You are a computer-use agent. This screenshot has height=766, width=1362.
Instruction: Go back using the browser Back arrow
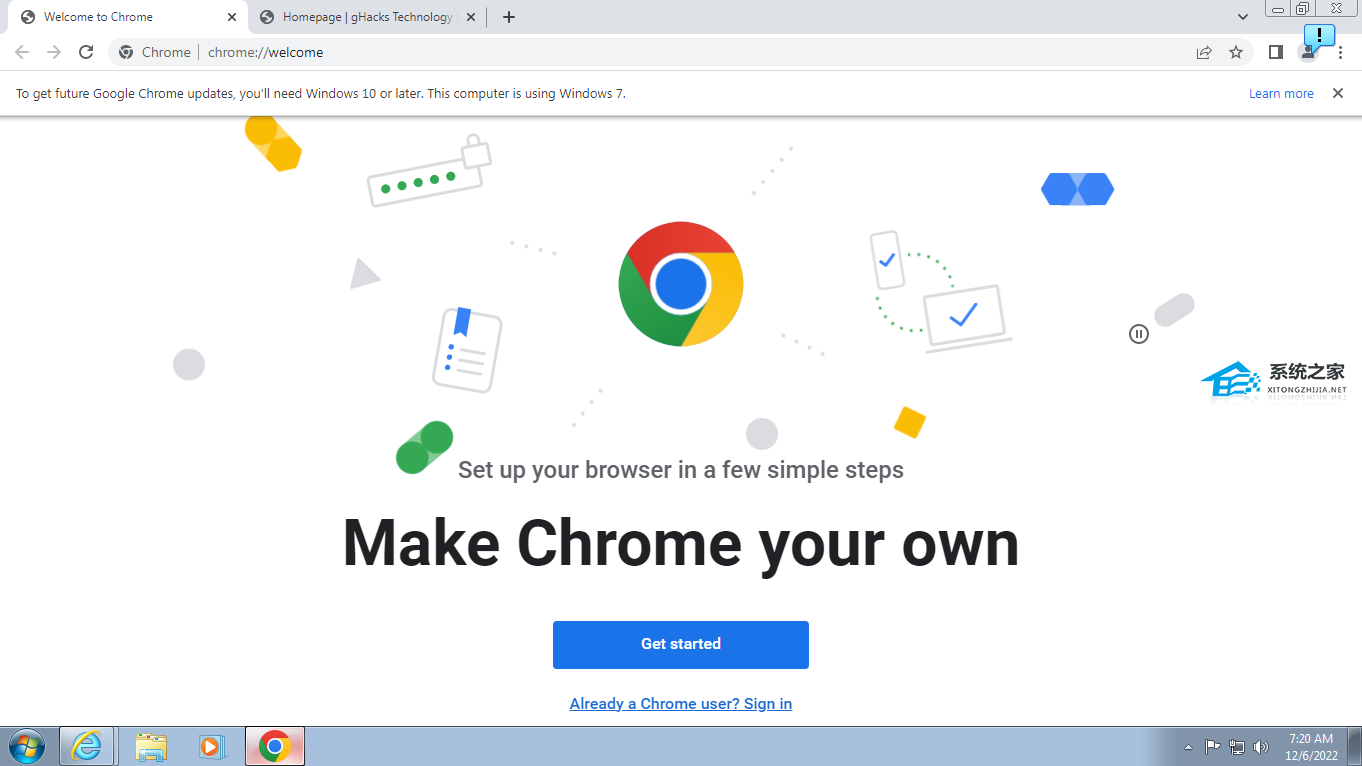coord(22,52)
